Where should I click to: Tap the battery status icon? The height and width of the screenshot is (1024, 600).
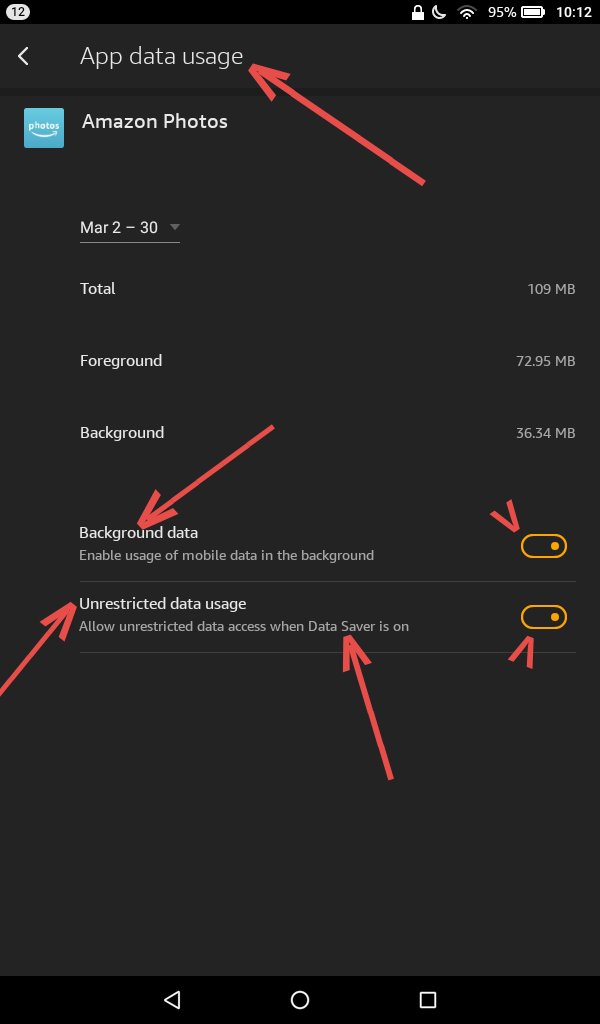click(535, 12)
